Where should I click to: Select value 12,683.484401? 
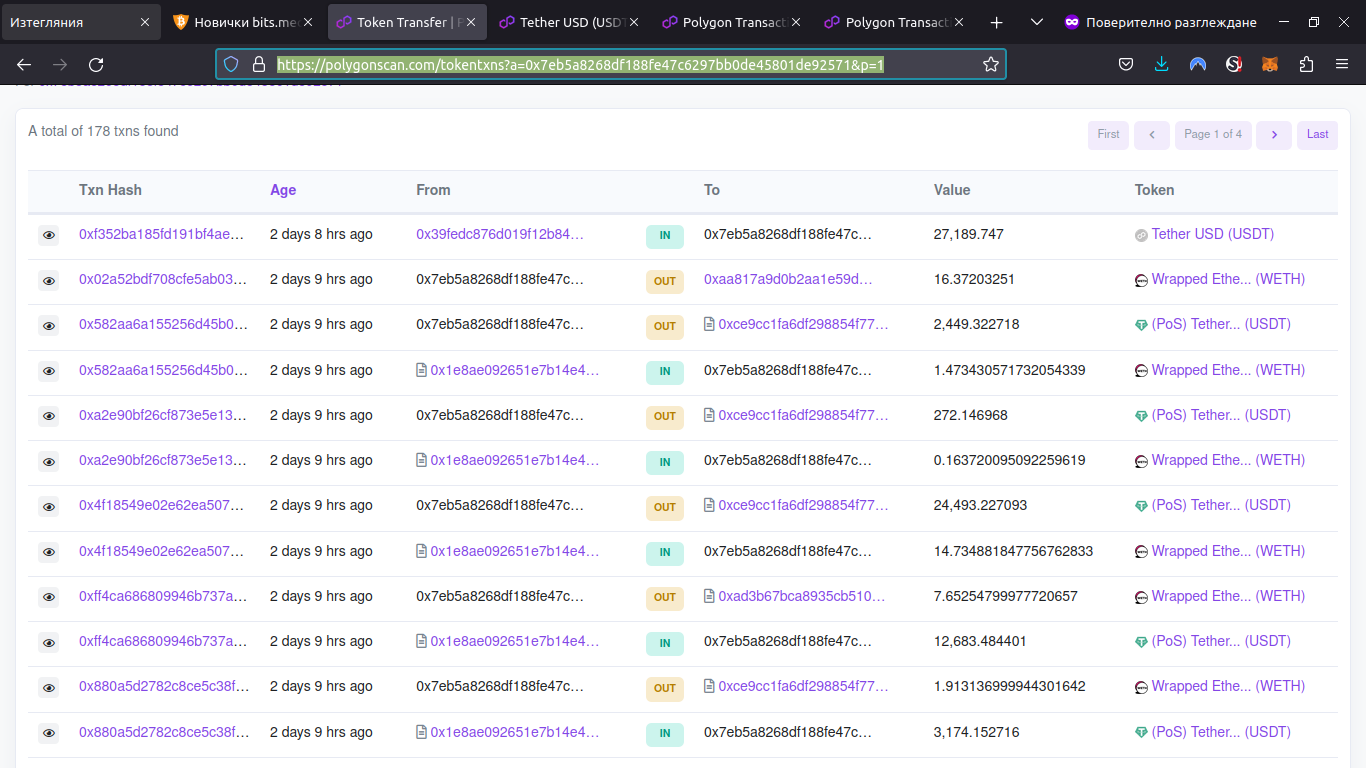[980, 641]
